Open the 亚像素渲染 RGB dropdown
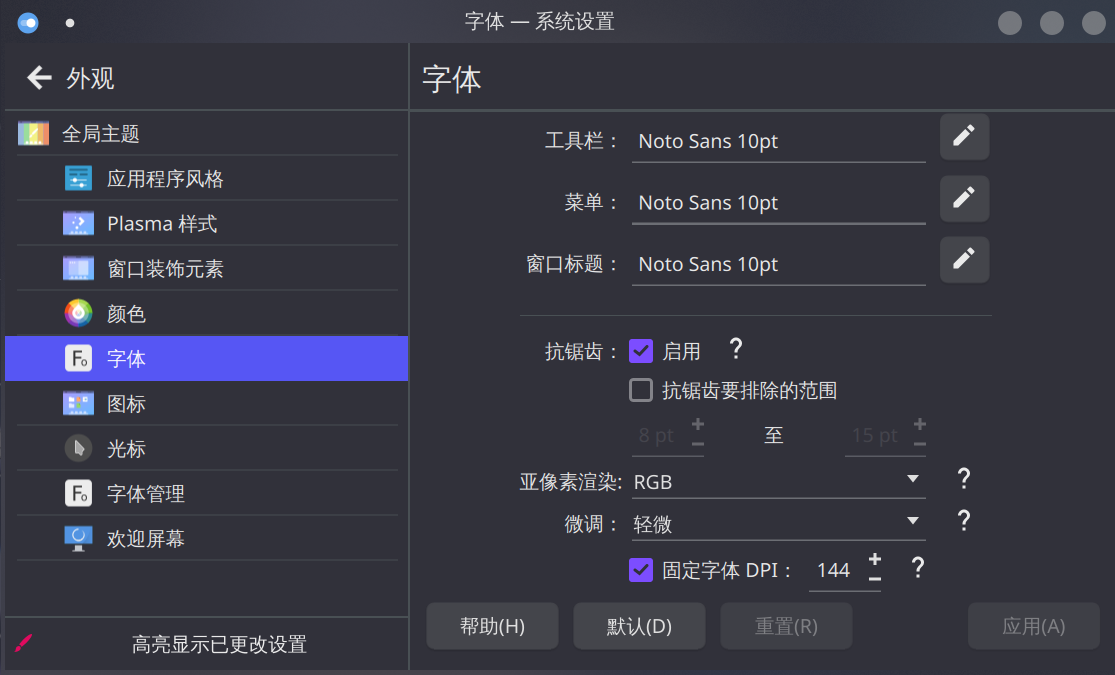 pos(778,481)
